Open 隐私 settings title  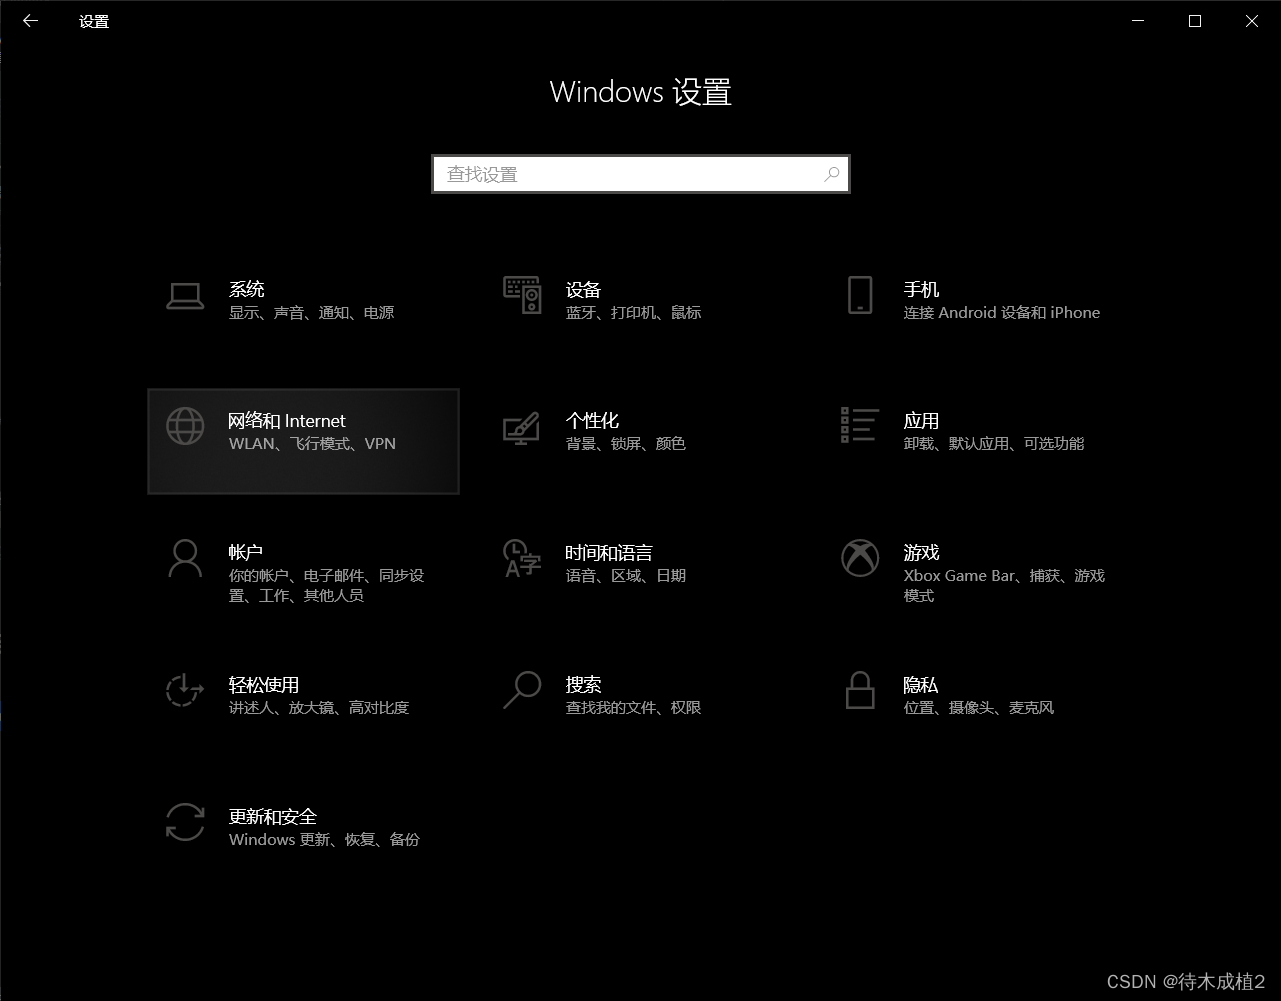pyautogui.click(x=920, y=684)
